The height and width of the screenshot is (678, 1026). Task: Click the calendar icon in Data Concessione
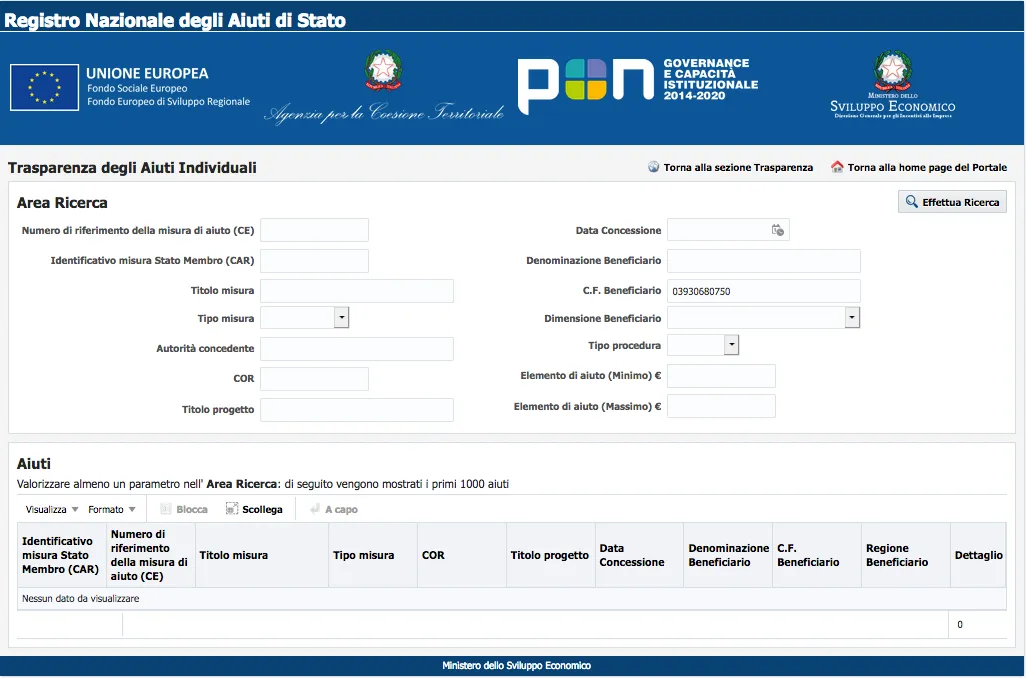point(777,230)
